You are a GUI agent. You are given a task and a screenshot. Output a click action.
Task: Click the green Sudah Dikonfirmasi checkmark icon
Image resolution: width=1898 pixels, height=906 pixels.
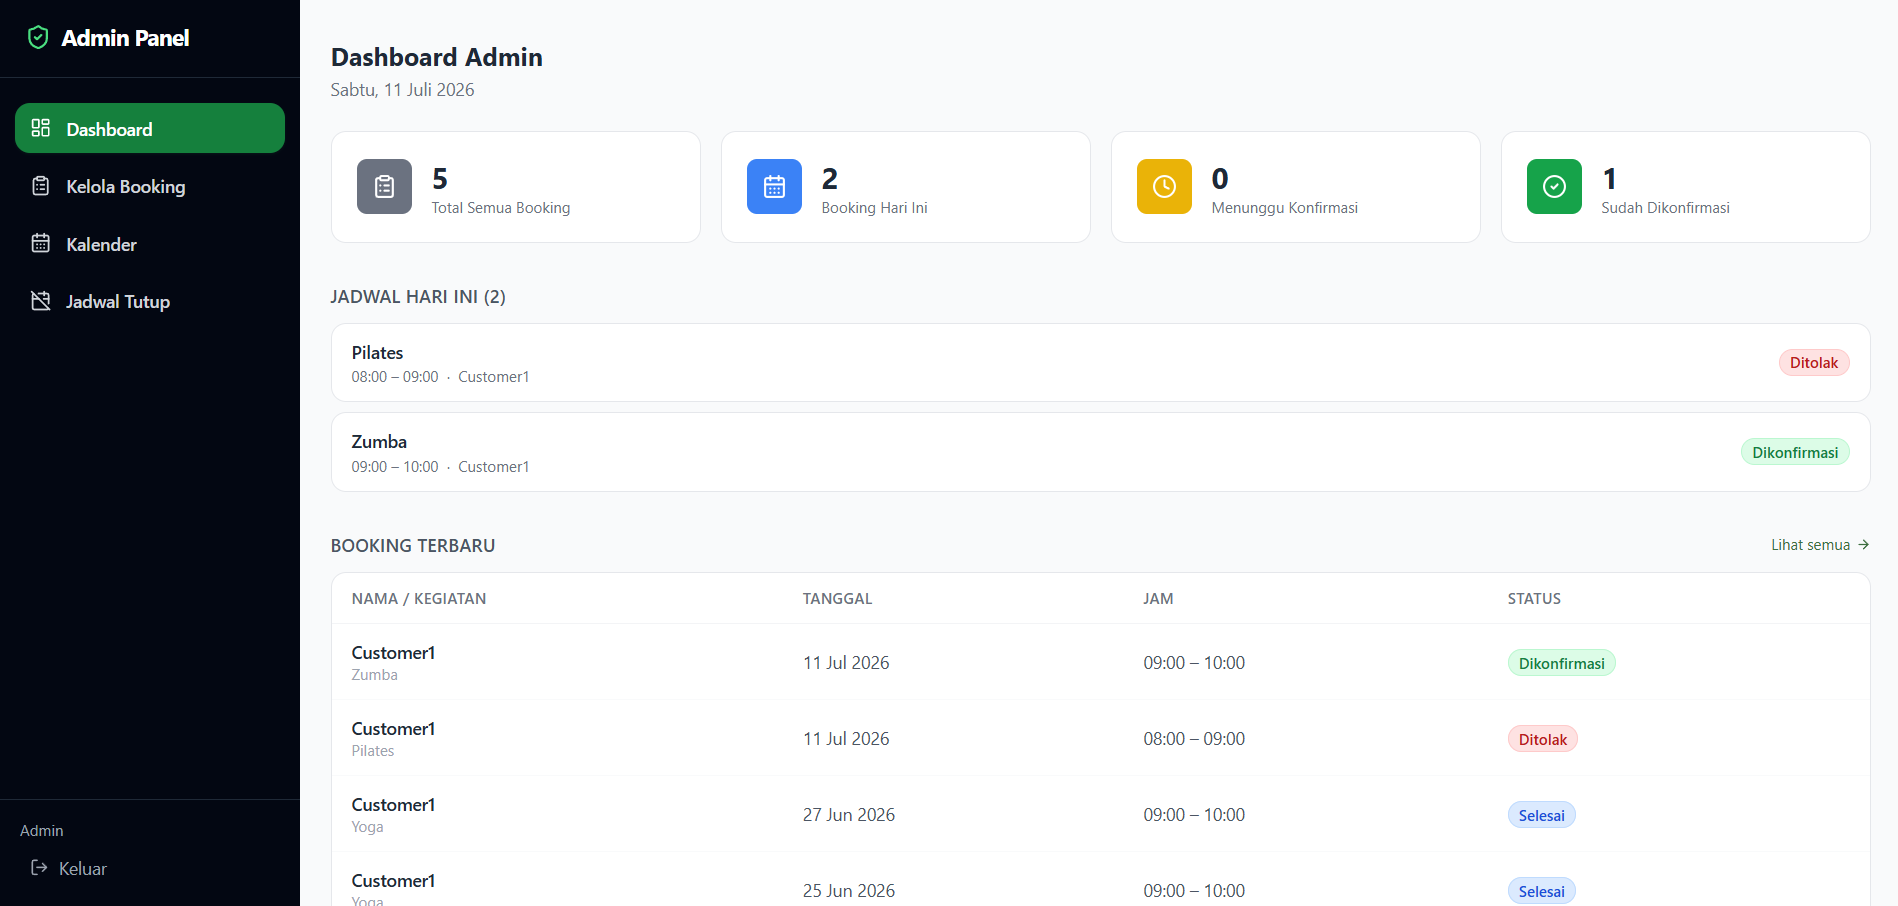(1554, 187)
